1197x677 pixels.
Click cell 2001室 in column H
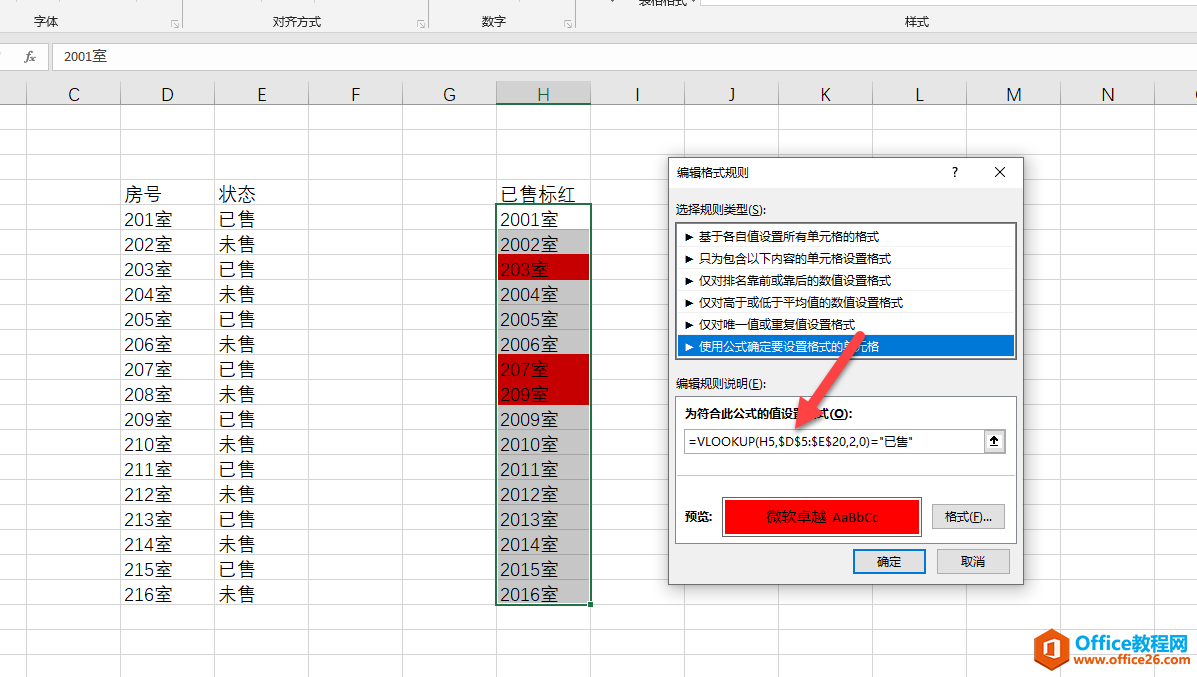tap(543, 219)
